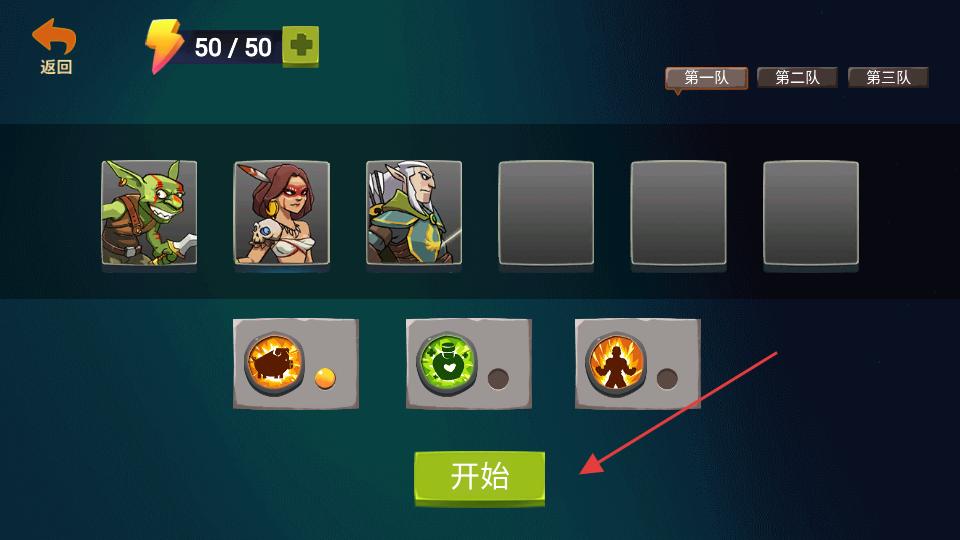Select the elf archer hero portrait

click(414, 213)
